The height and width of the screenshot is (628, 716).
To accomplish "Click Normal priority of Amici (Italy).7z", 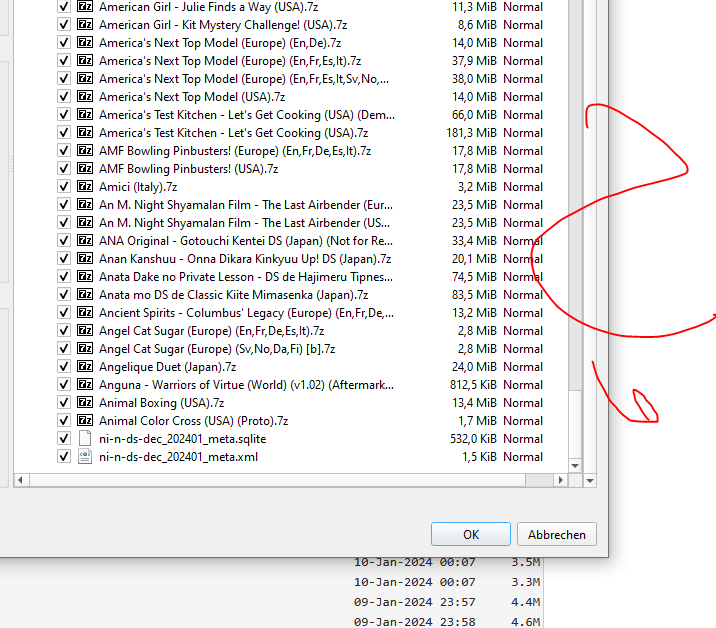I will 523,186.
